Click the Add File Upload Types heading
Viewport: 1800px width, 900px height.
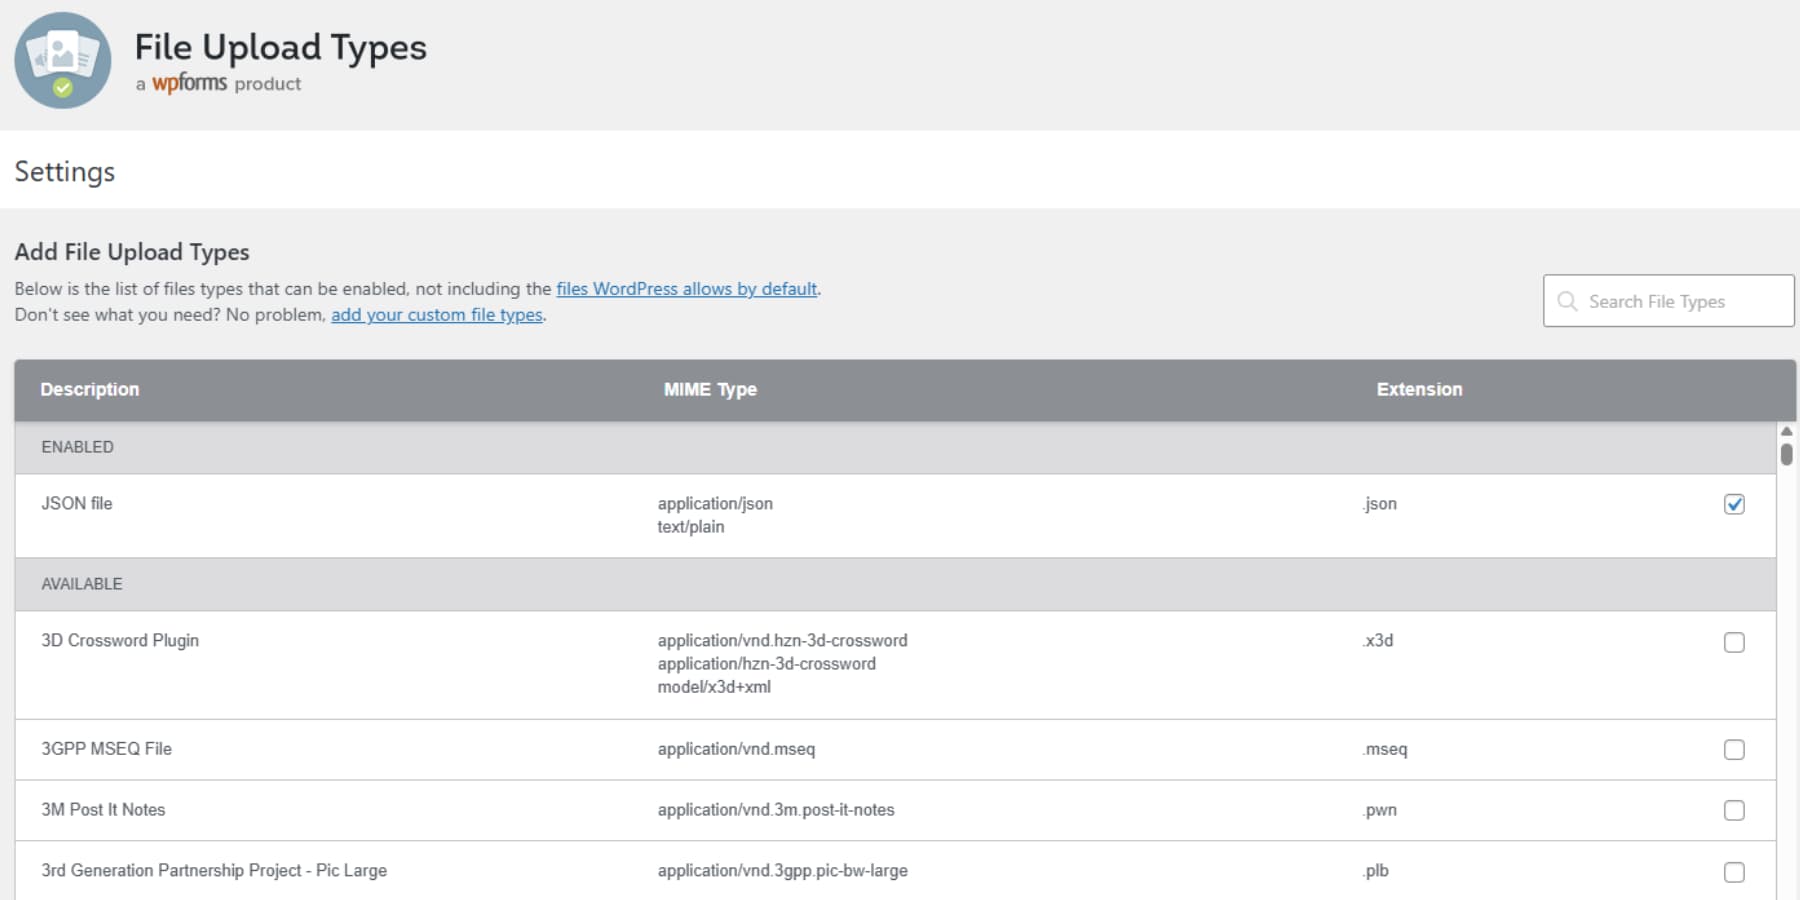click(x=132, y=252)
